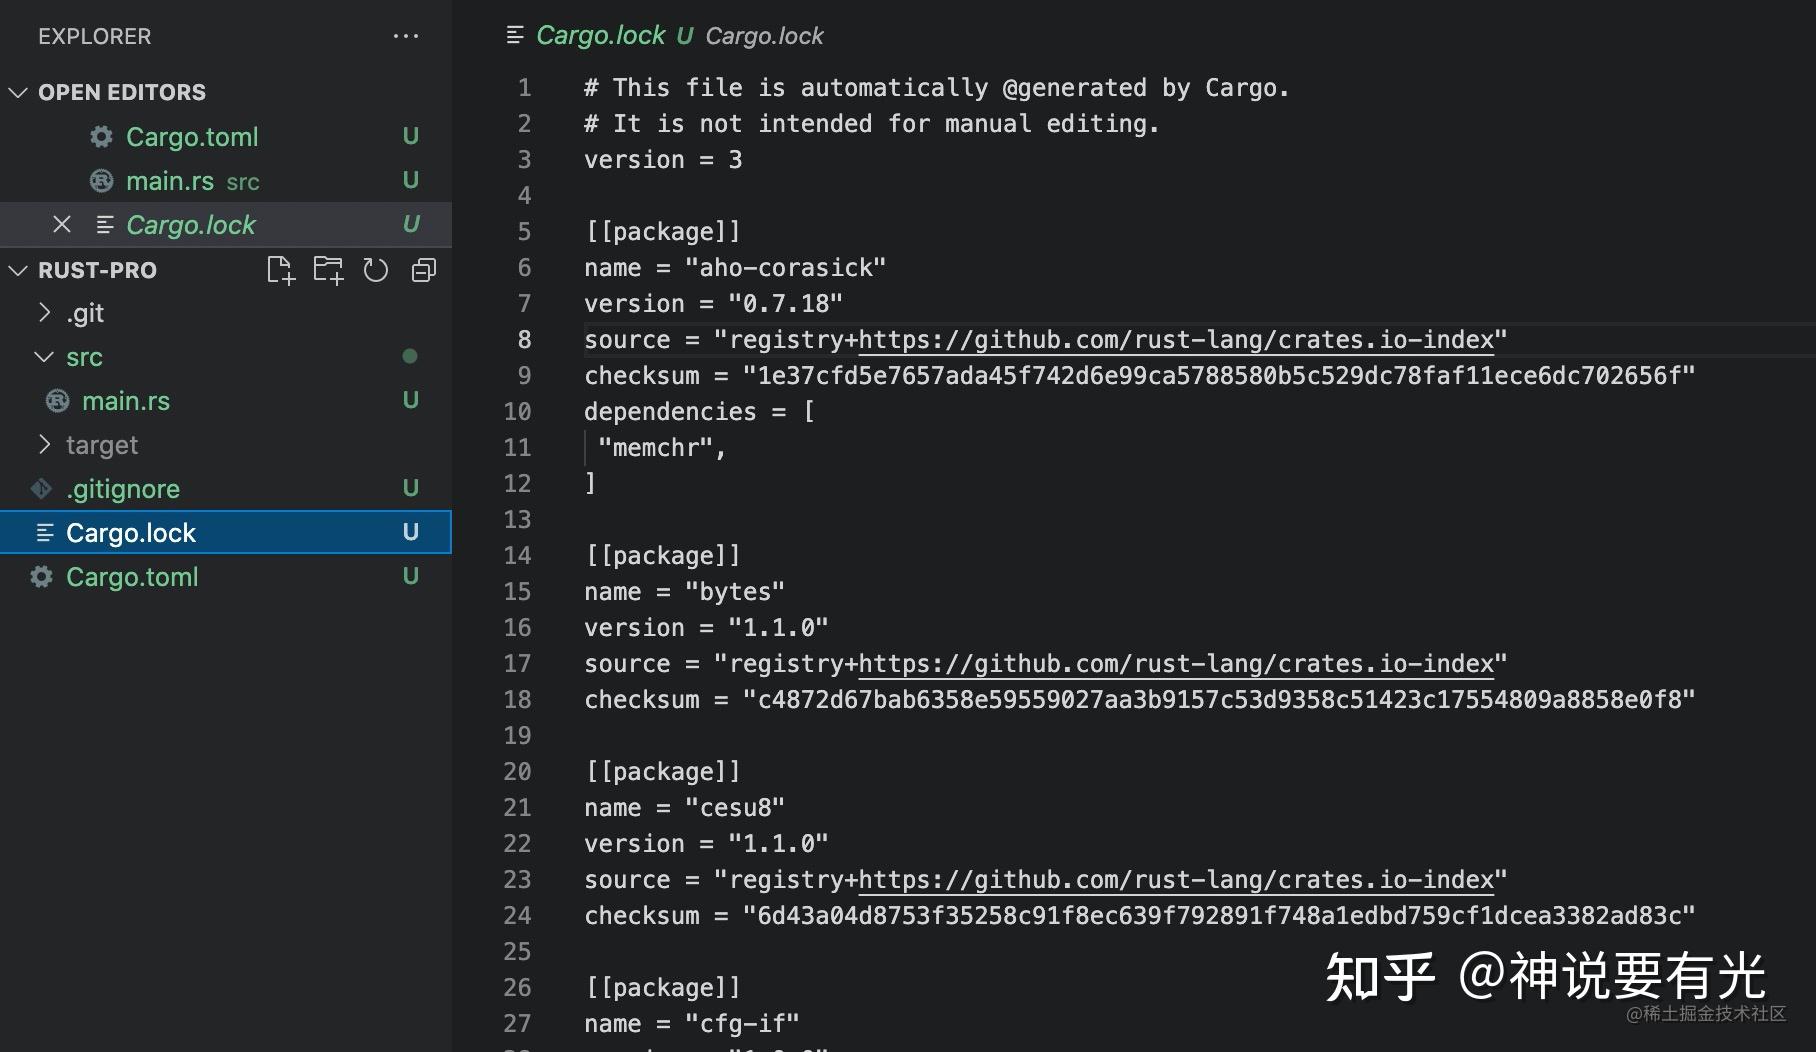Click the git icon beside .gitignore

(41, 488)
